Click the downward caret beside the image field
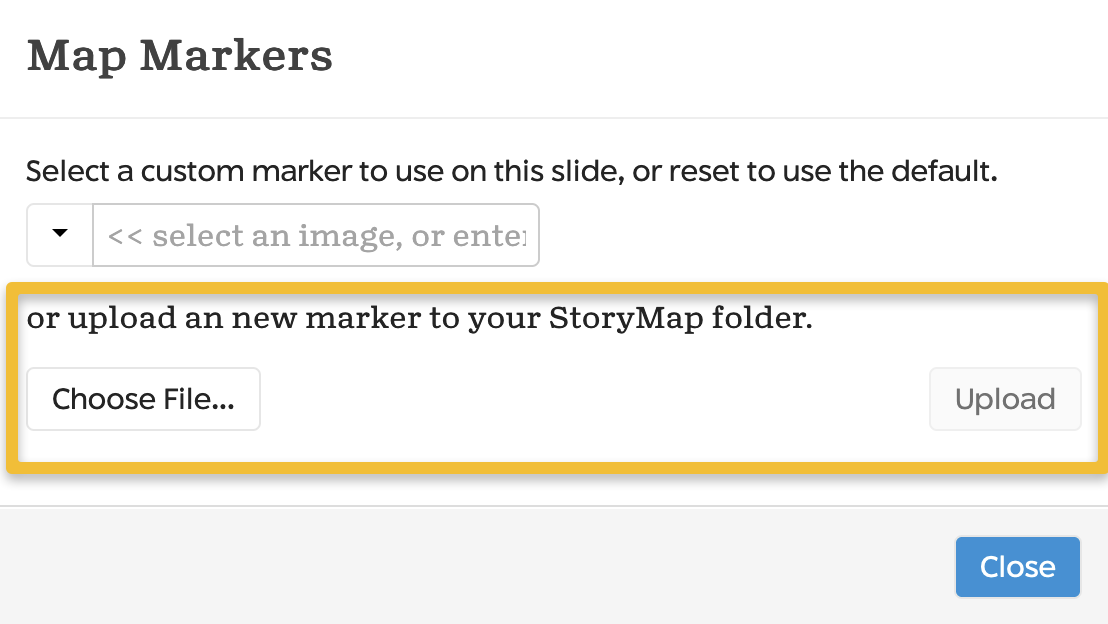 click(59, 235)
